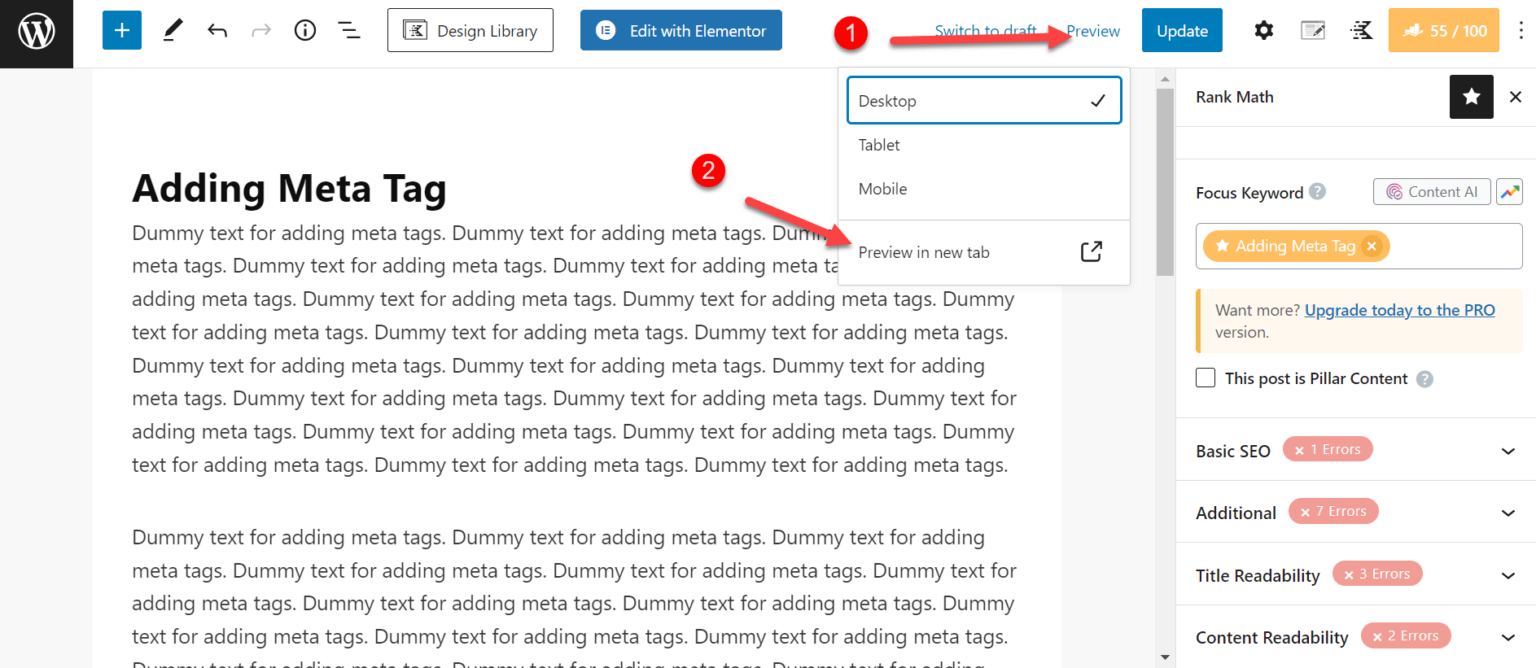Click the Rank Math 55/100 score button
1536x668 pixels.
[1444, 31]
